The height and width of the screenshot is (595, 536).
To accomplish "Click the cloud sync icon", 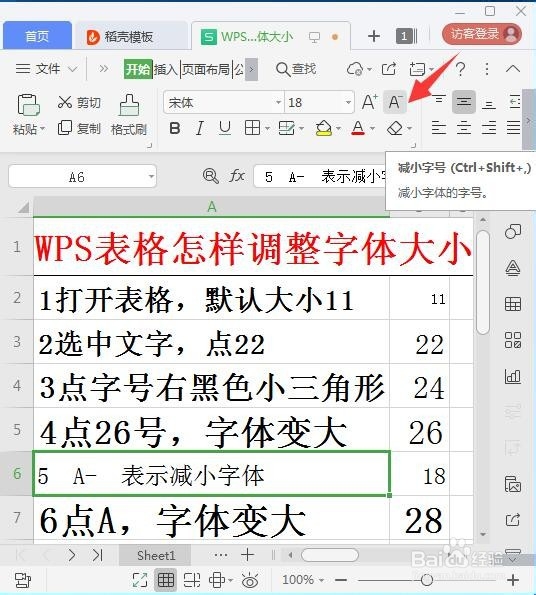I will coord(355,69).
